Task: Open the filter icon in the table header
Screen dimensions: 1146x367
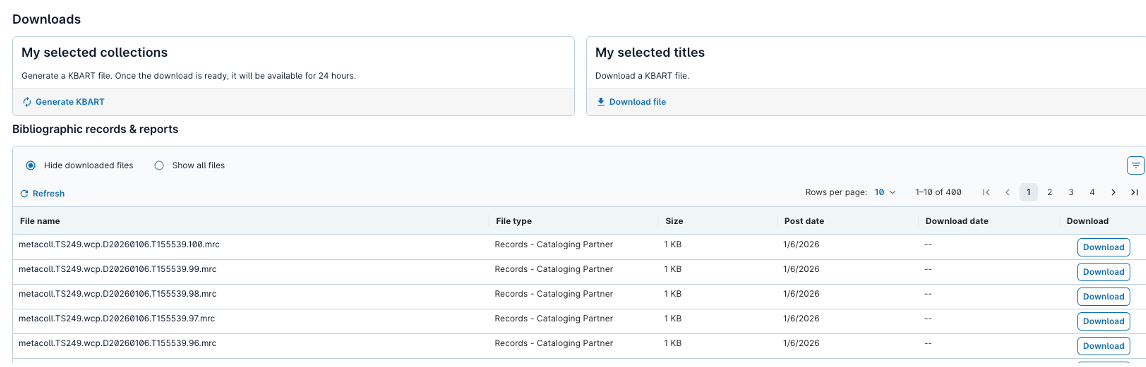Action: click(1136, 166)
